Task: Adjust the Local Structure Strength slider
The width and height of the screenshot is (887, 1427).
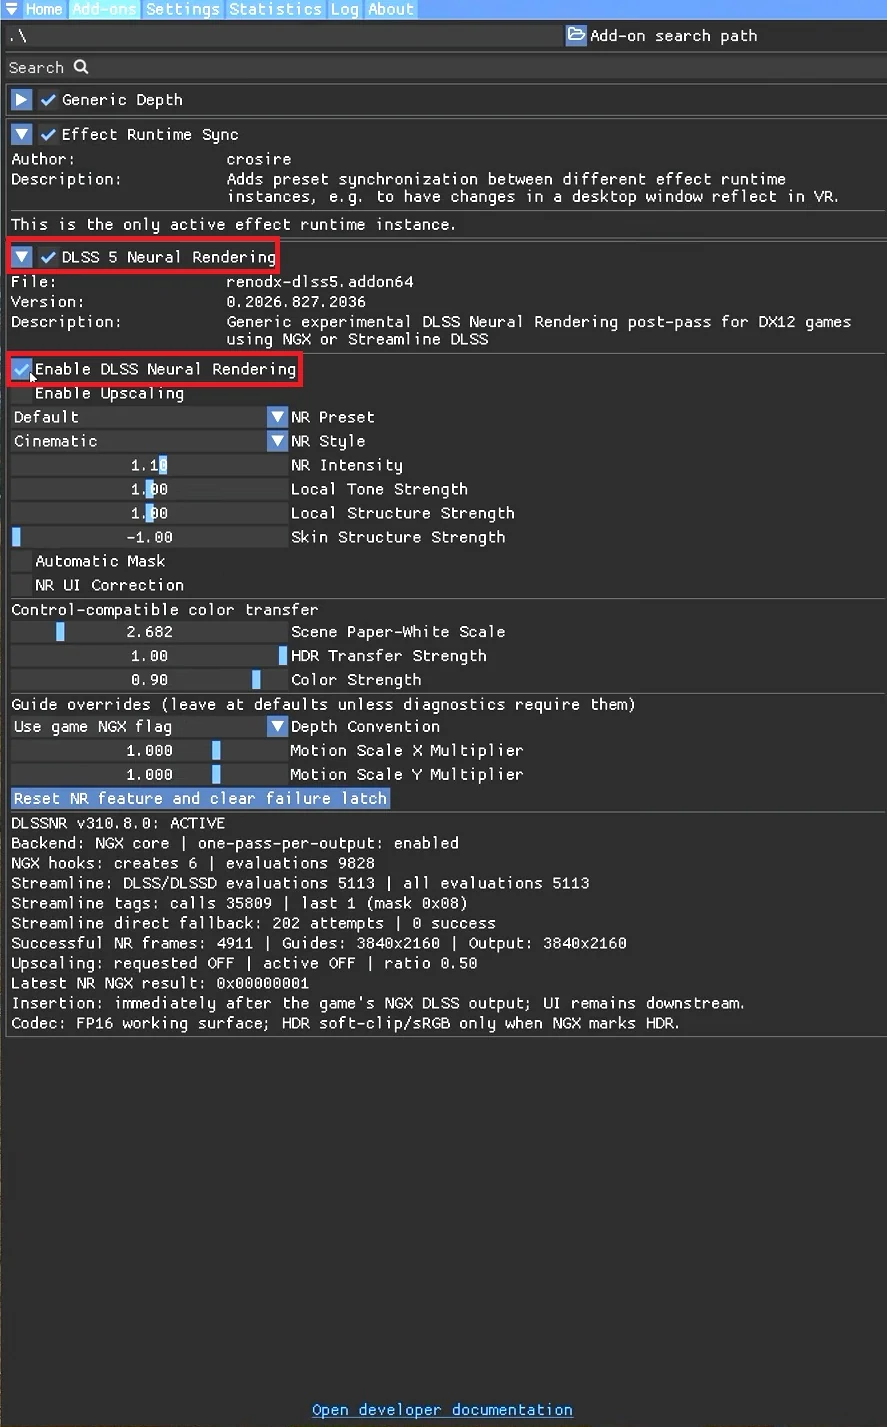Action: pyautogui.click(x=149, y=513)
